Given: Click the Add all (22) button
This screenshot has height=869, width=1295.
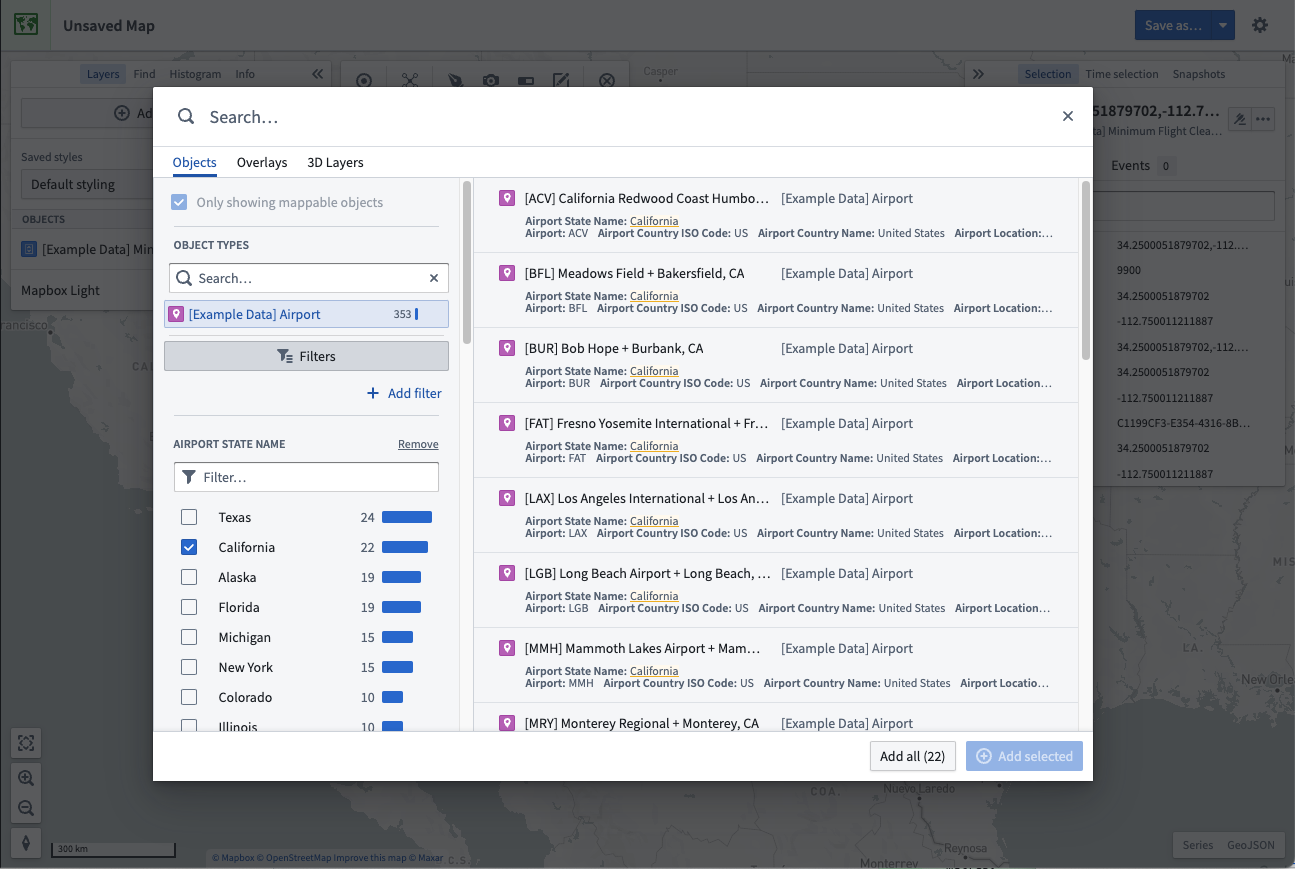Looking at the screenshot, I should 912,756.
